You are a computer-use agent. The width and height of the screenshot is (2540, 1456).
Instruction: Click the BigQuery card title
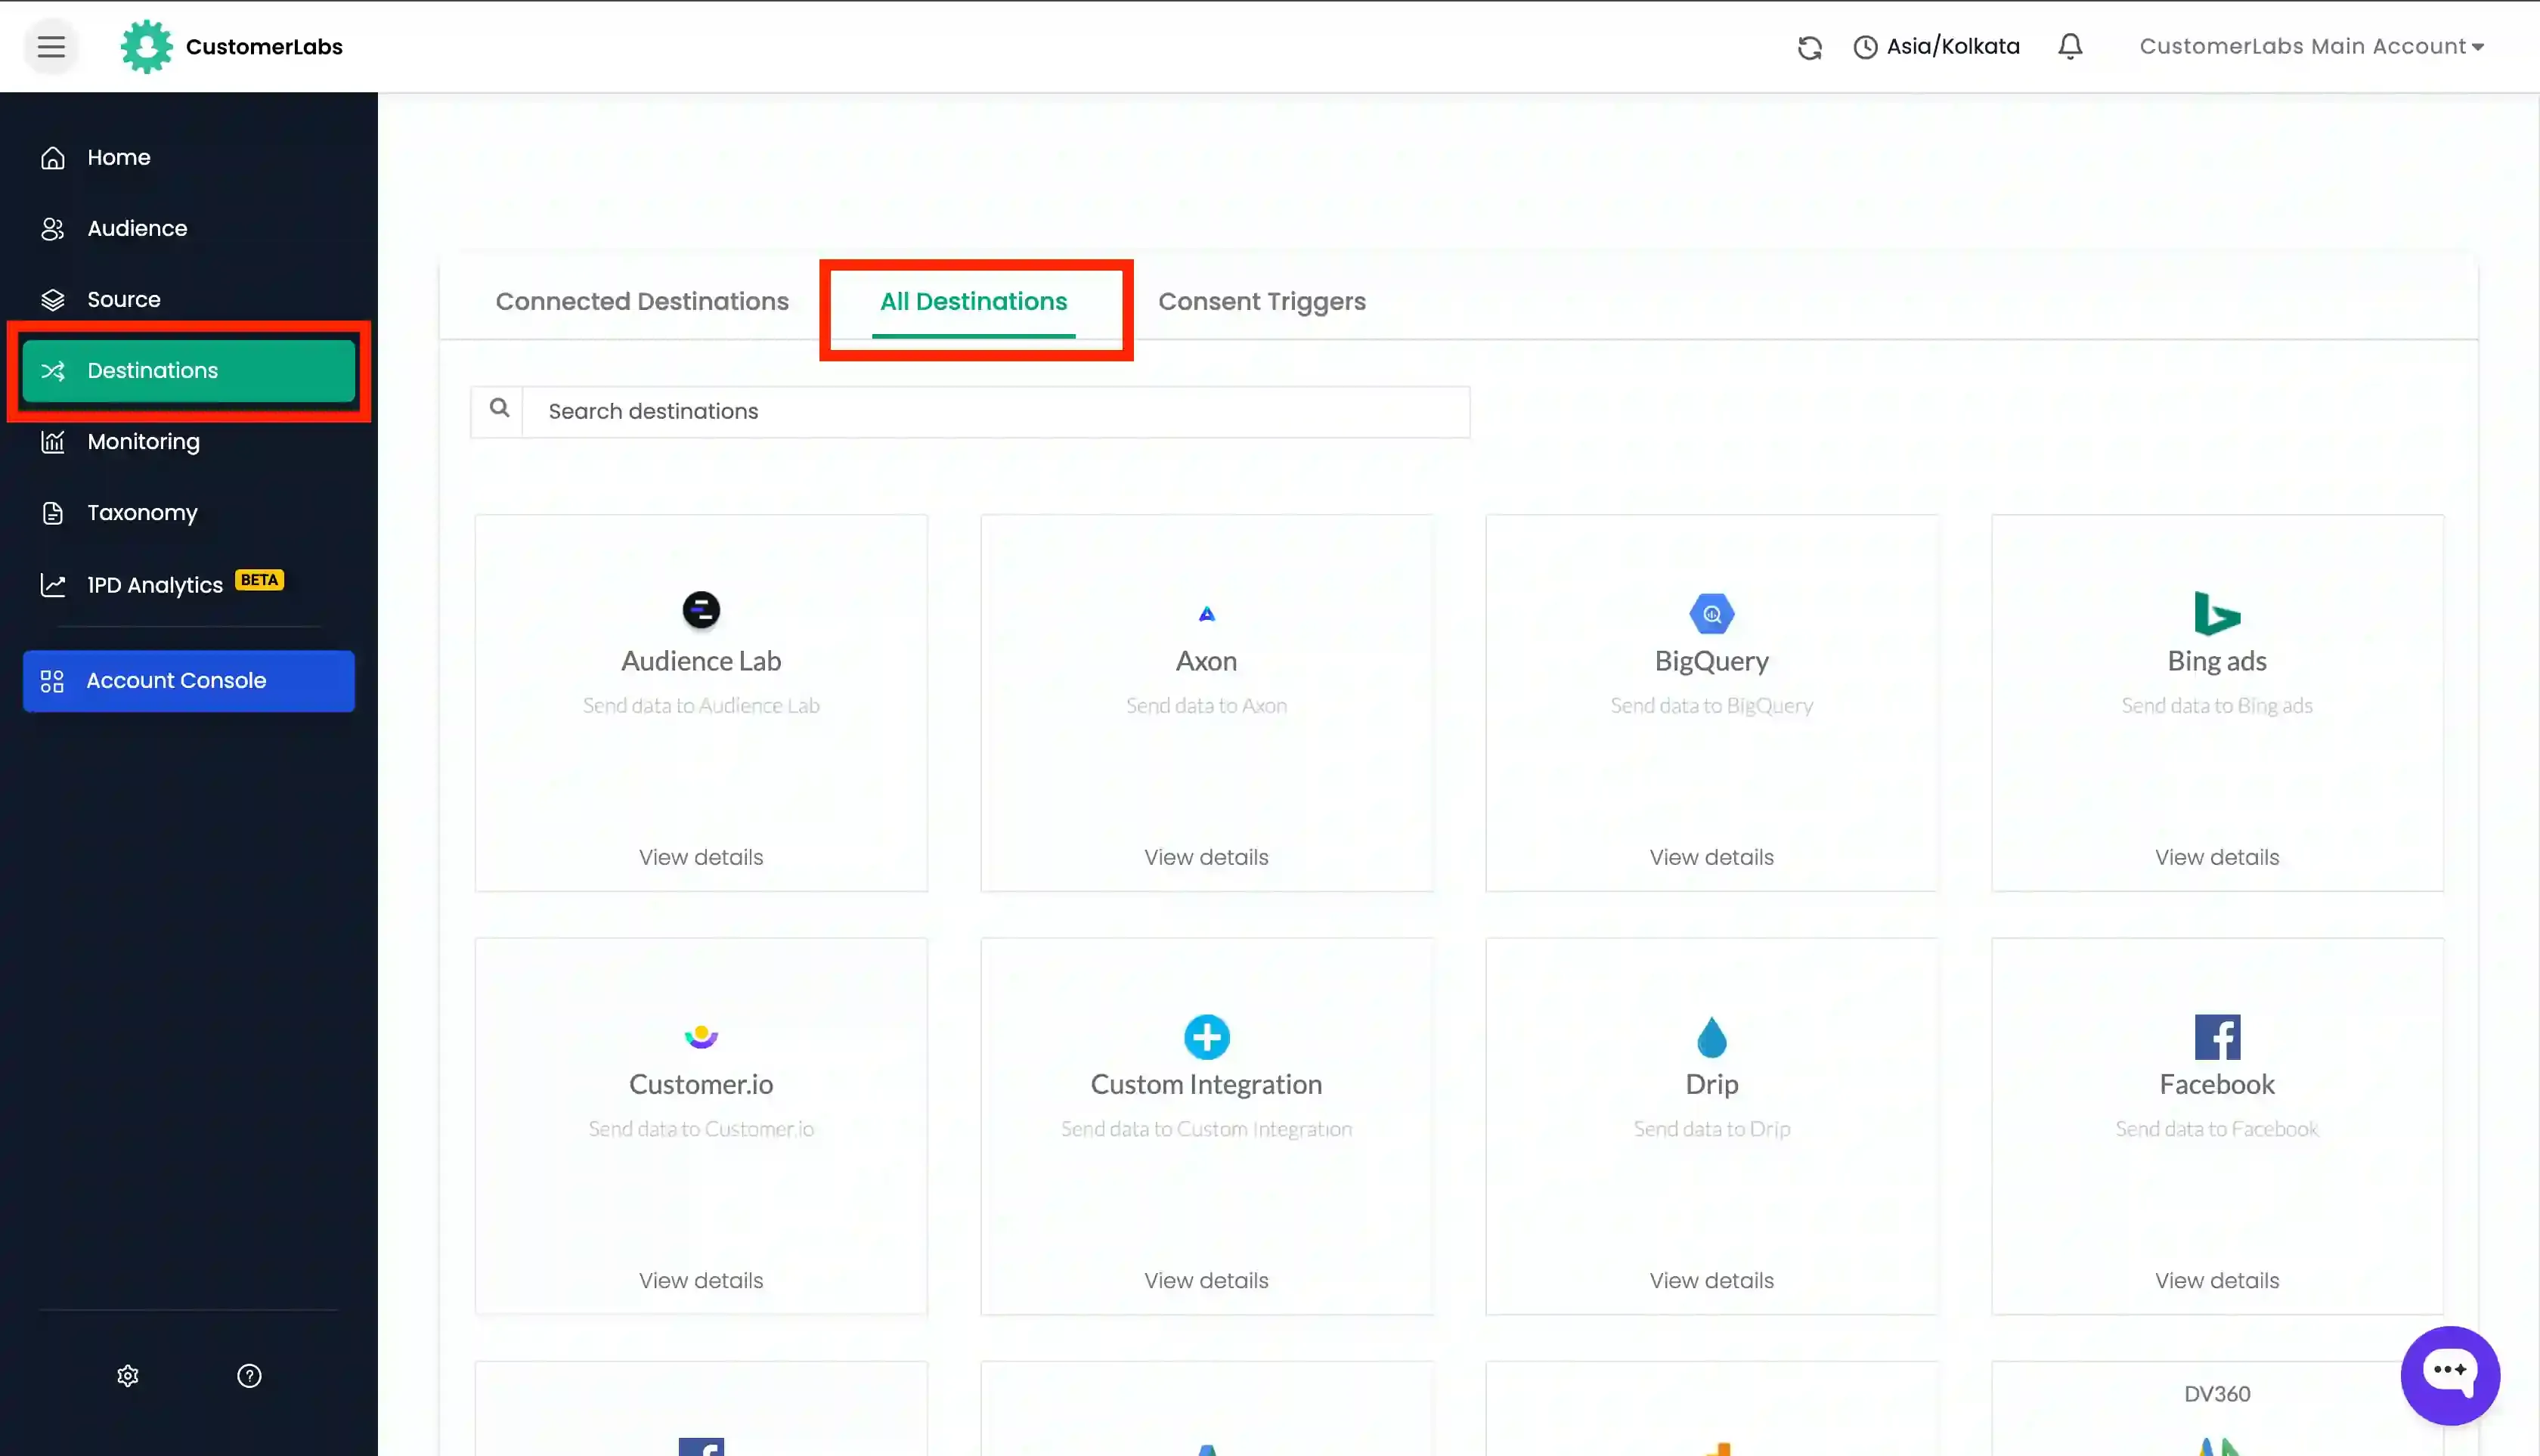1711,661
